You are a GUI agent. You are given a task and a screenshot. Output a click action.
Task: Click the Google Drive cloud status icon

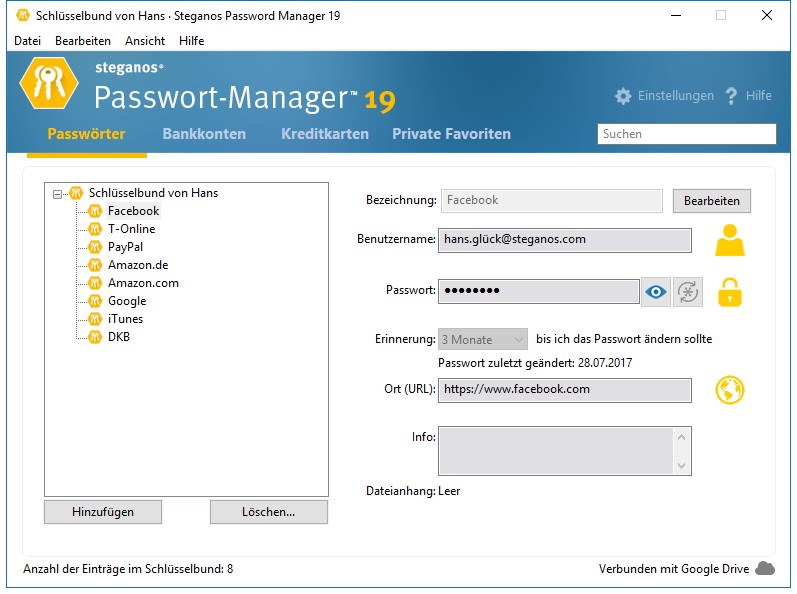[x=765, y=568]
